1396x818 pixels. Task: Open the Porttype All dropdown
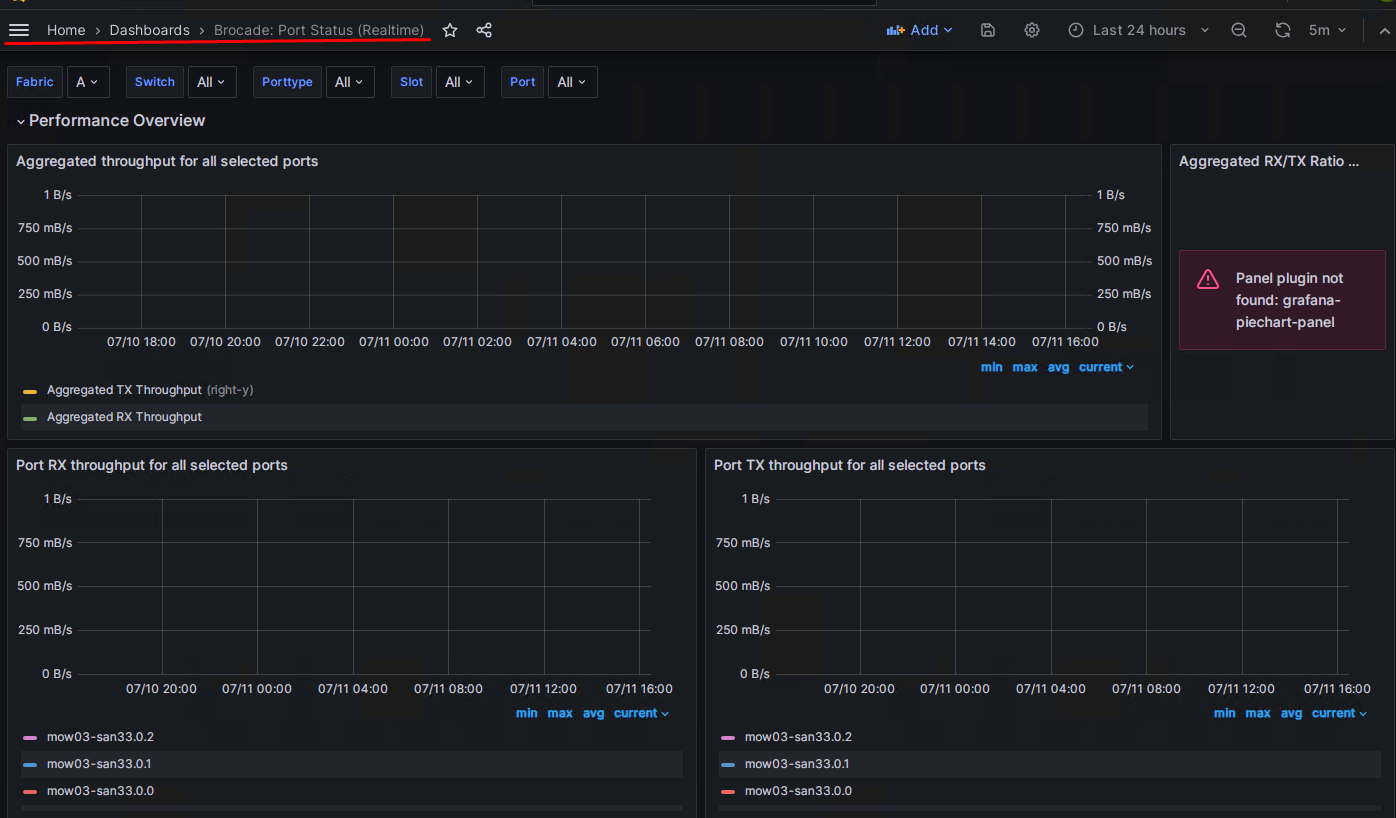350,81
